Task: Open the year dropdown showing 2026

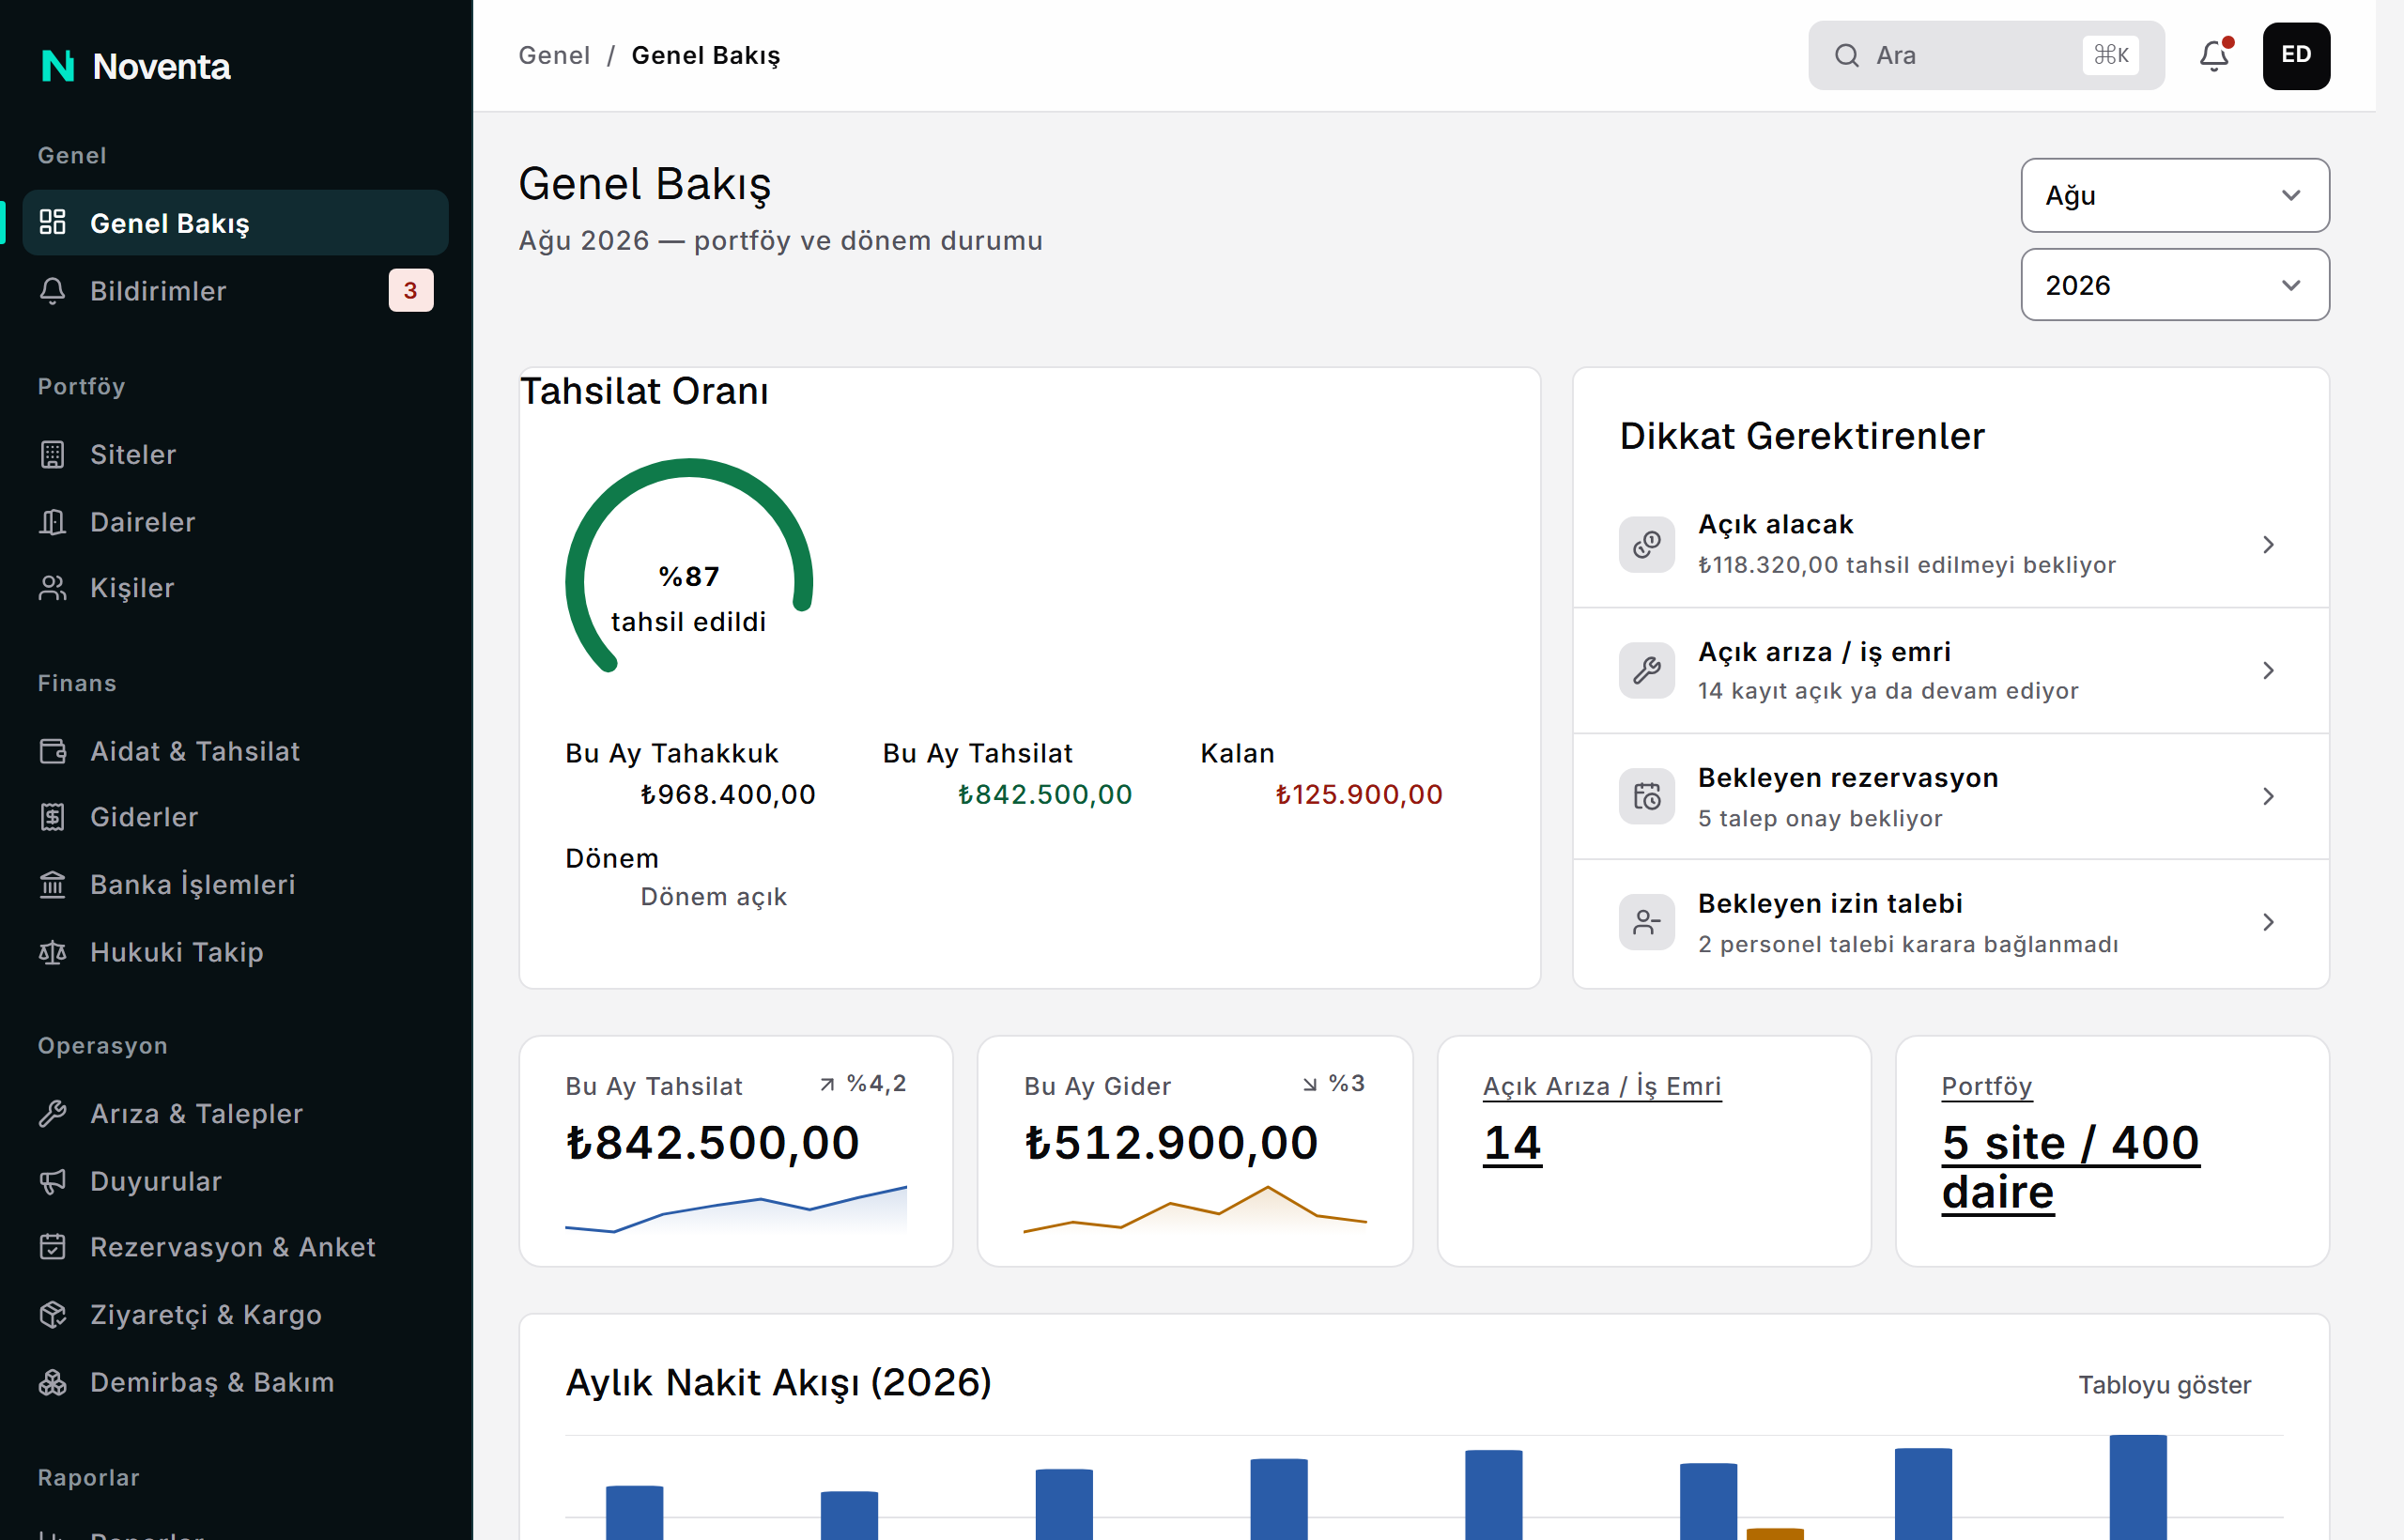Action: tap(2175, 285)
